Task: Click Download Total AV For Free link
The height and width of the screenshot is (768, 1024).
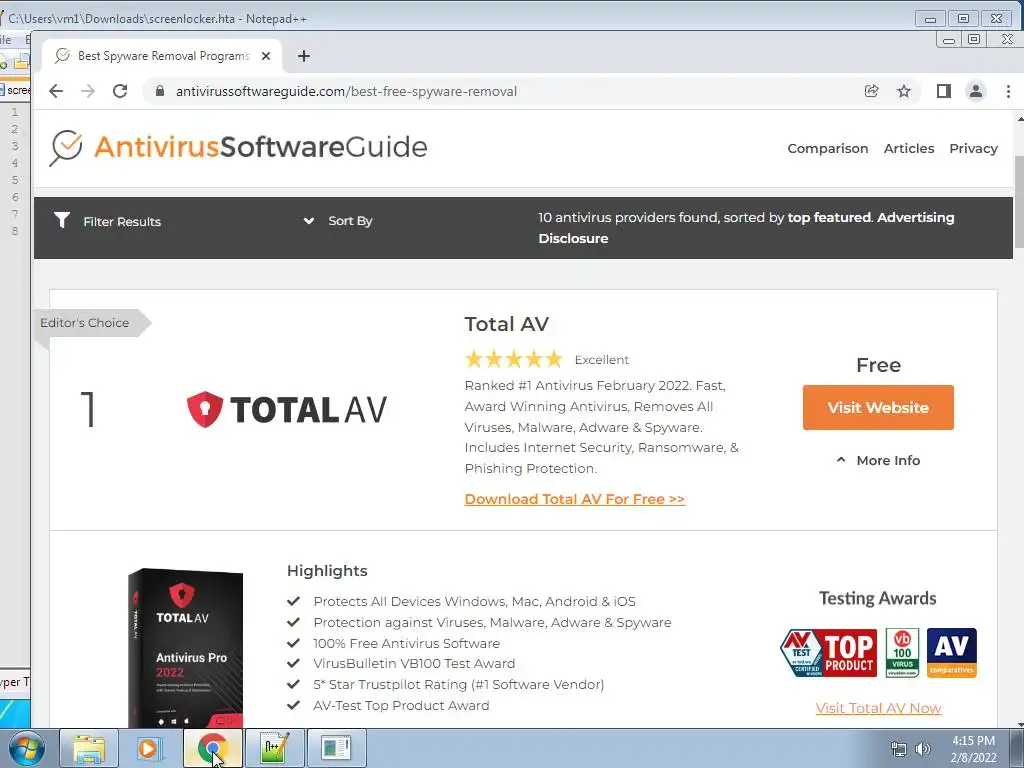Action: (575, 499)
